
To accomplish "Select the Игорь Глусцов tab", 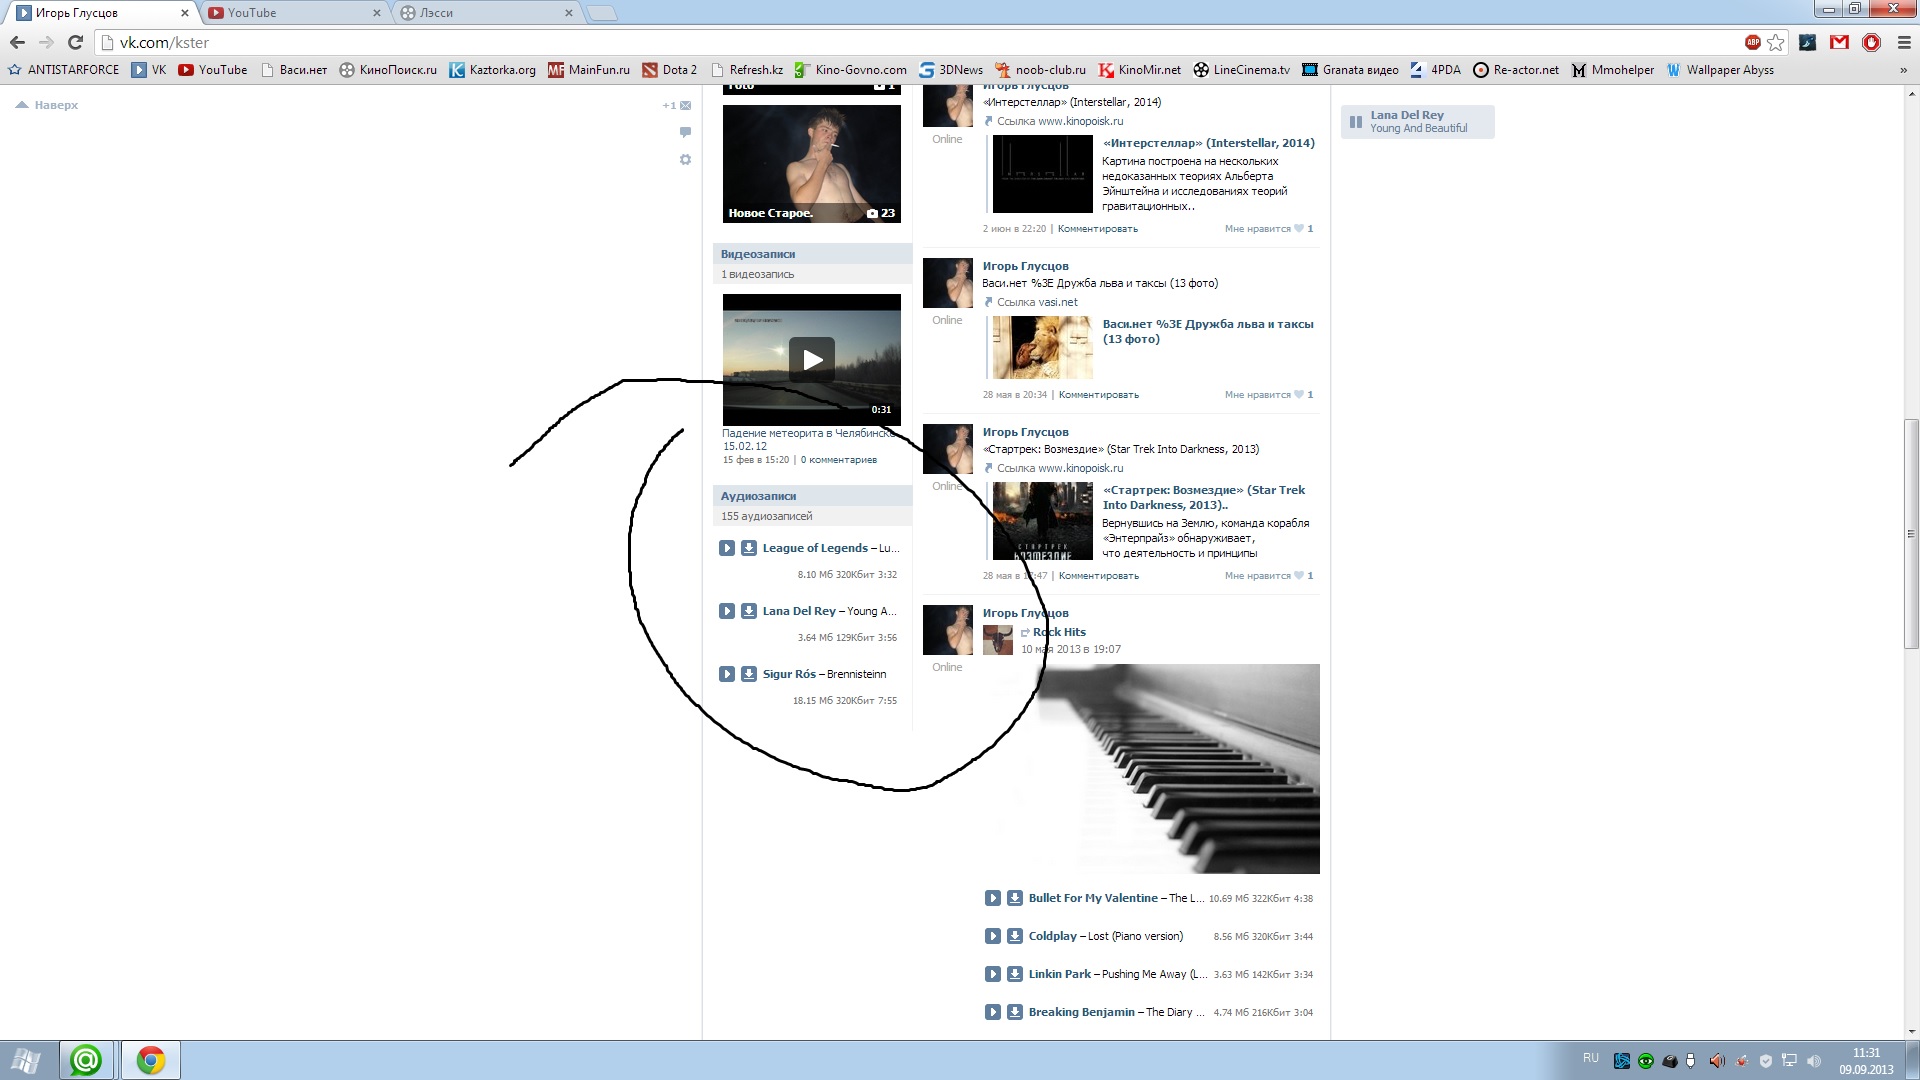I will click(102, 13).
